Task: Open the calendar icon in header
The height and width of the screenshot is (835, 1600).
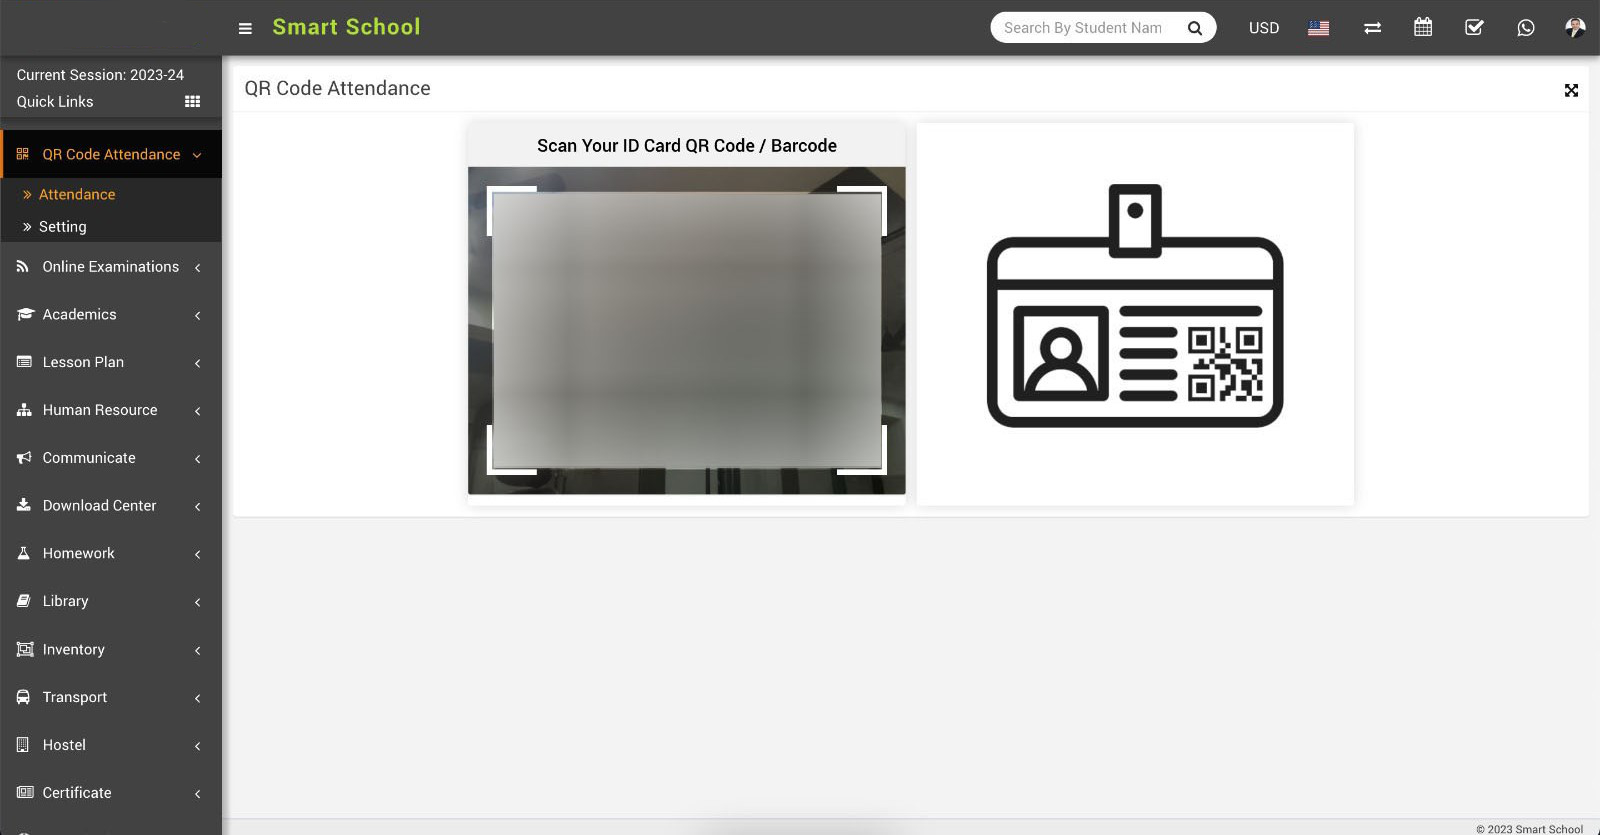Action: click(x=1423, y=28)
